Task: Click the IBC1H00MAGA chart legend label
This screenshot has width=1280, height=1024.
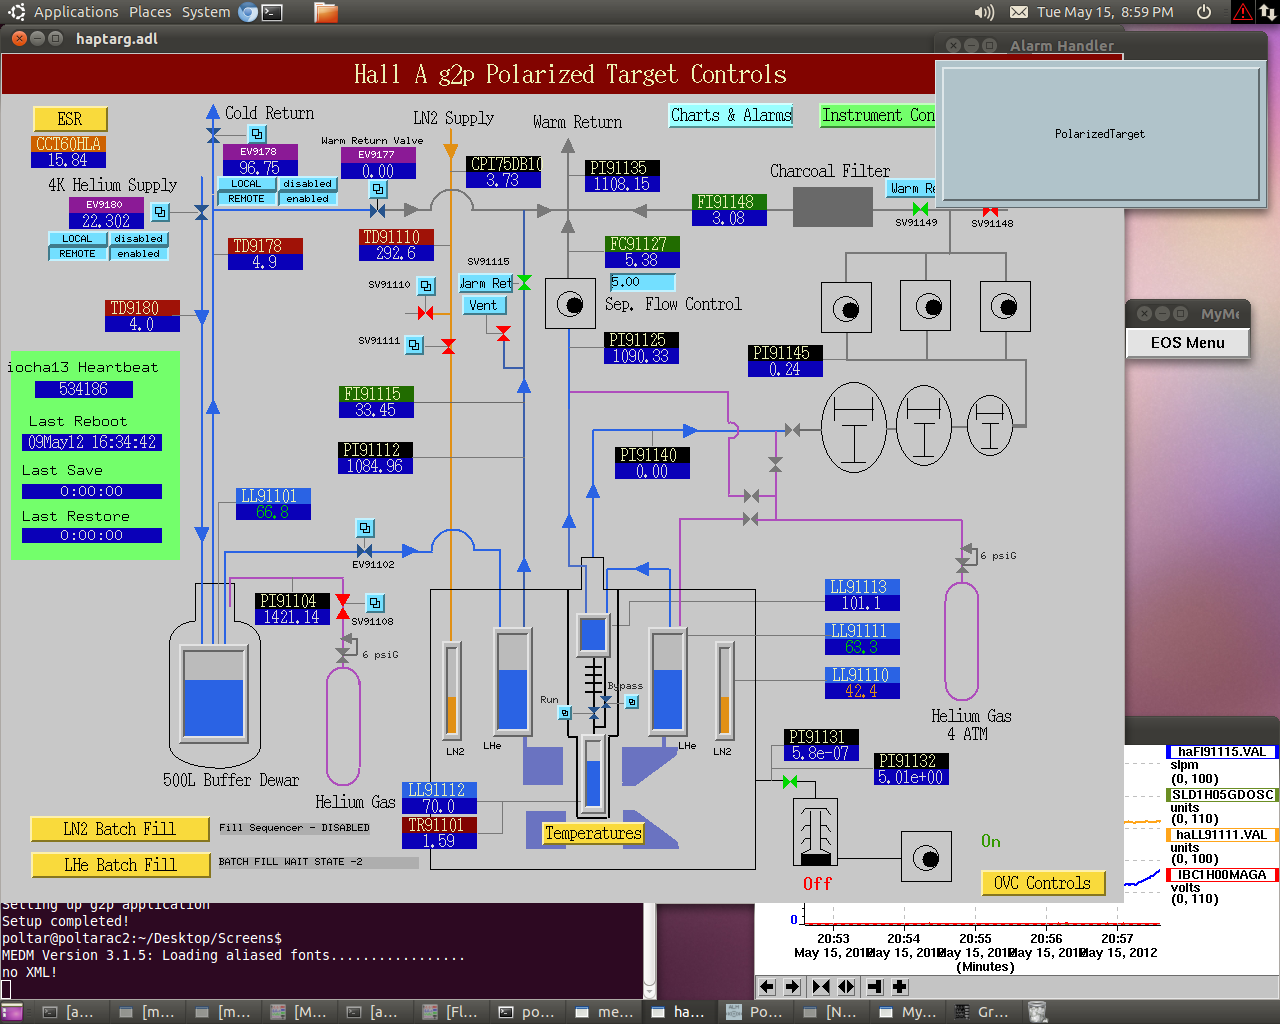Action: (x=1222, y=875)
